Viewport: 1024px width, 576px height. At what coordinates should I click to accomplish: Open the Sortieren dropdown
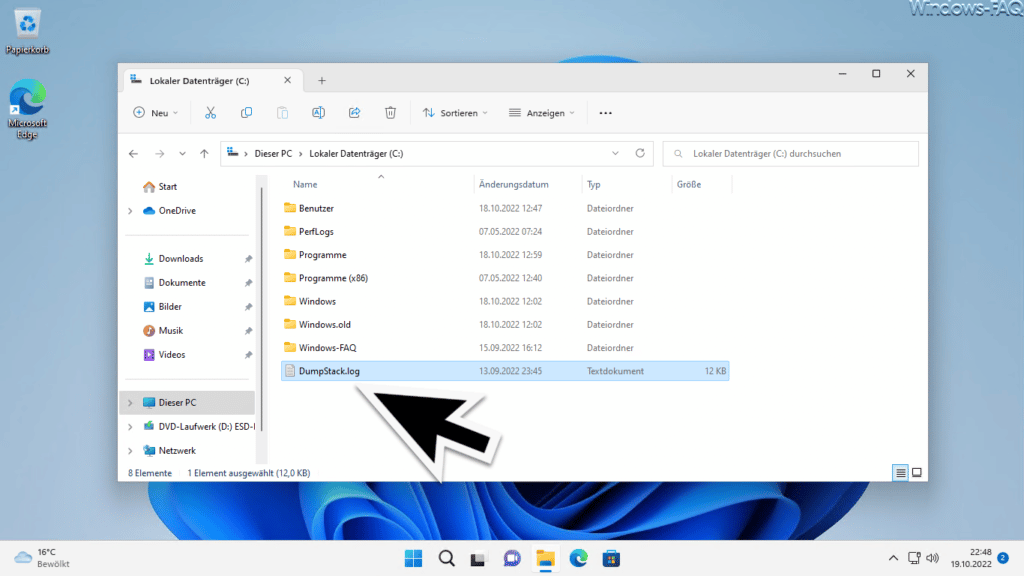click(x=455, y=113)
